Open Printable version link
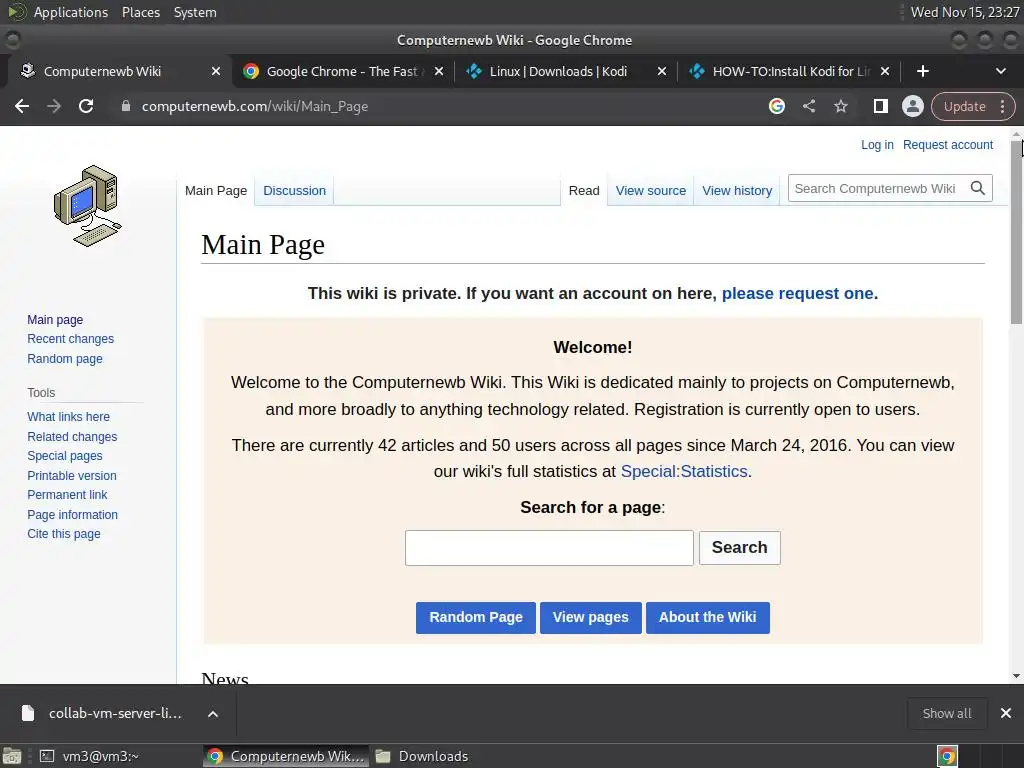1024x768 pixels. [72, 475]
